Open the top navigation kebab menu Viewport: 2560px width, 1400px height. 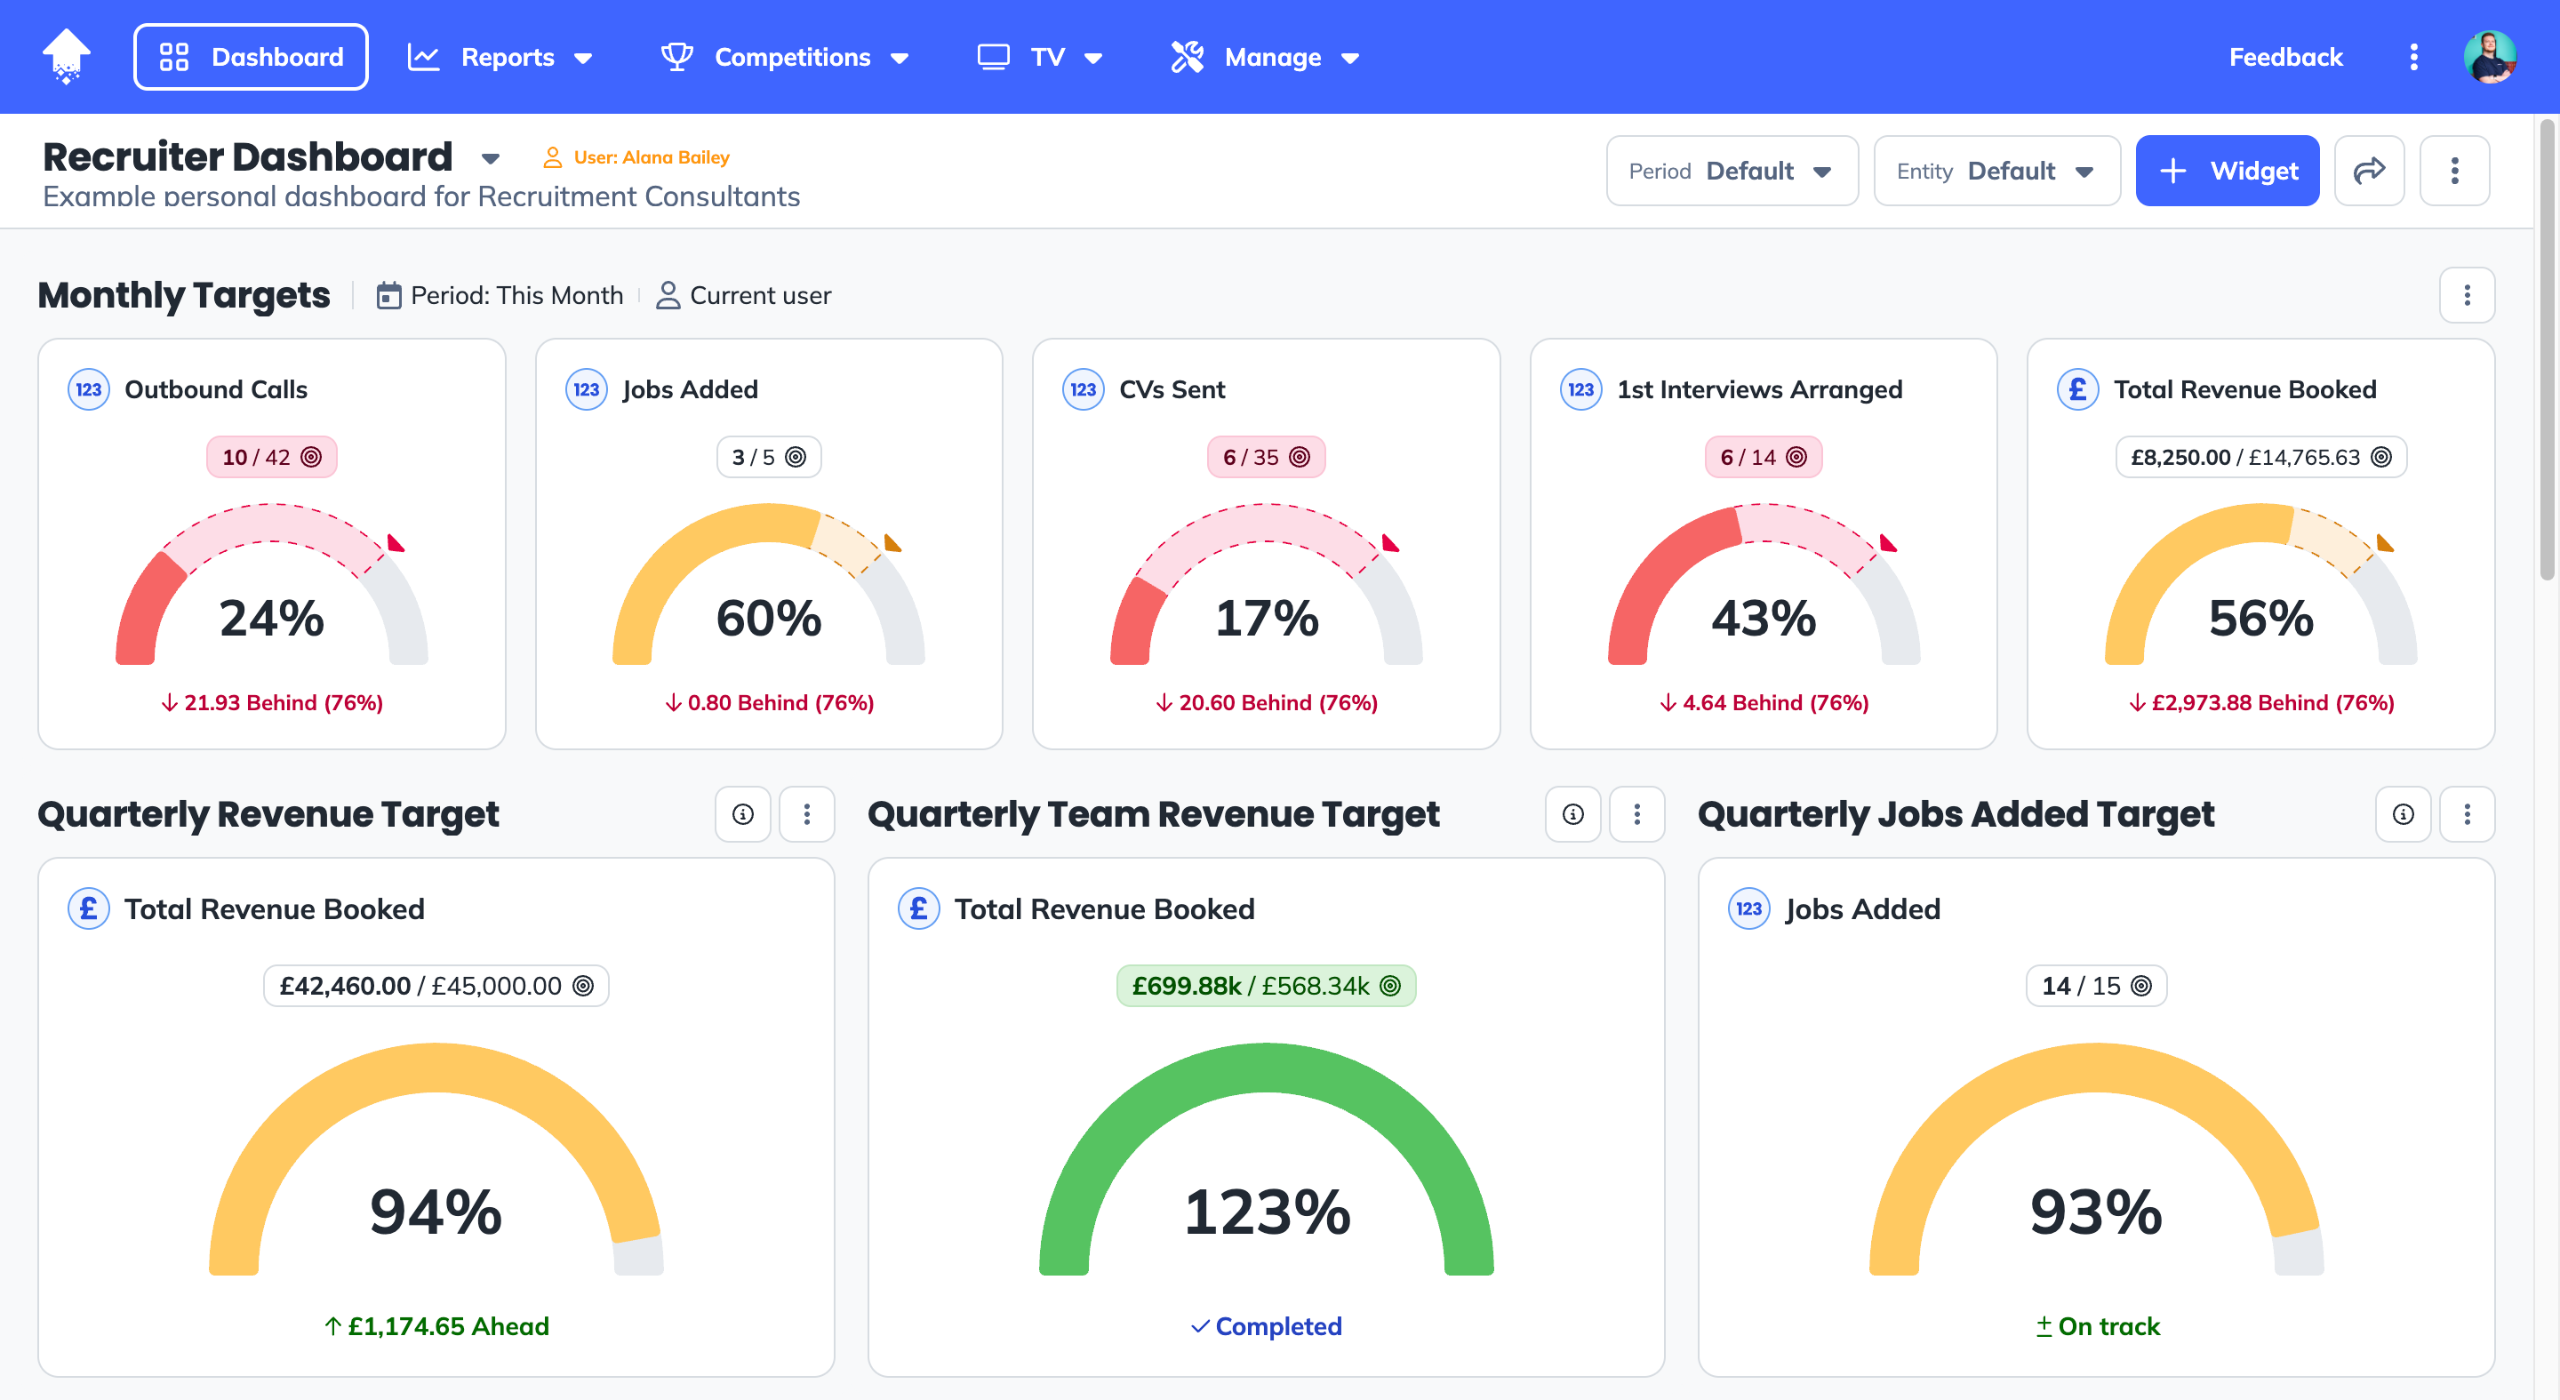pos(2413,57)
